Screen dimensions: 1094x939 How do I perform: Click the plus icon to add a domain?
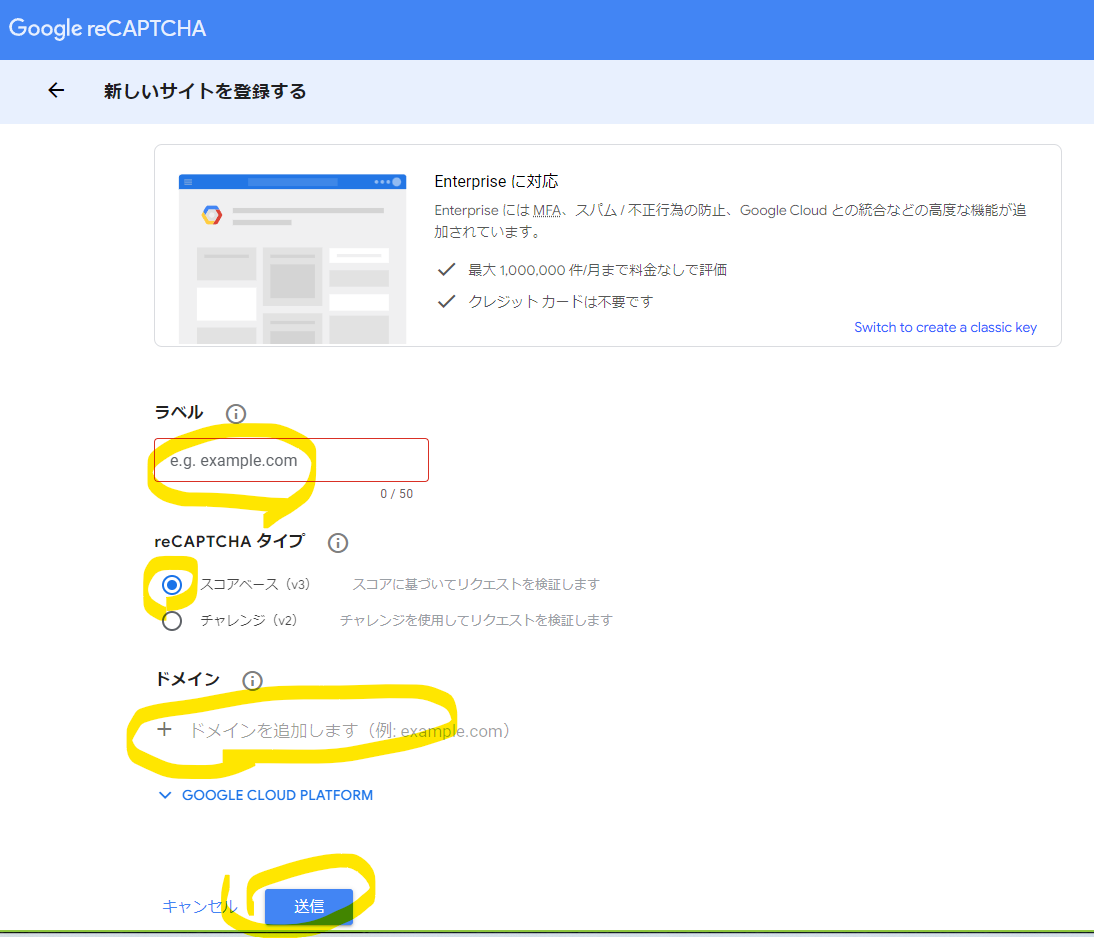point(164,730)
